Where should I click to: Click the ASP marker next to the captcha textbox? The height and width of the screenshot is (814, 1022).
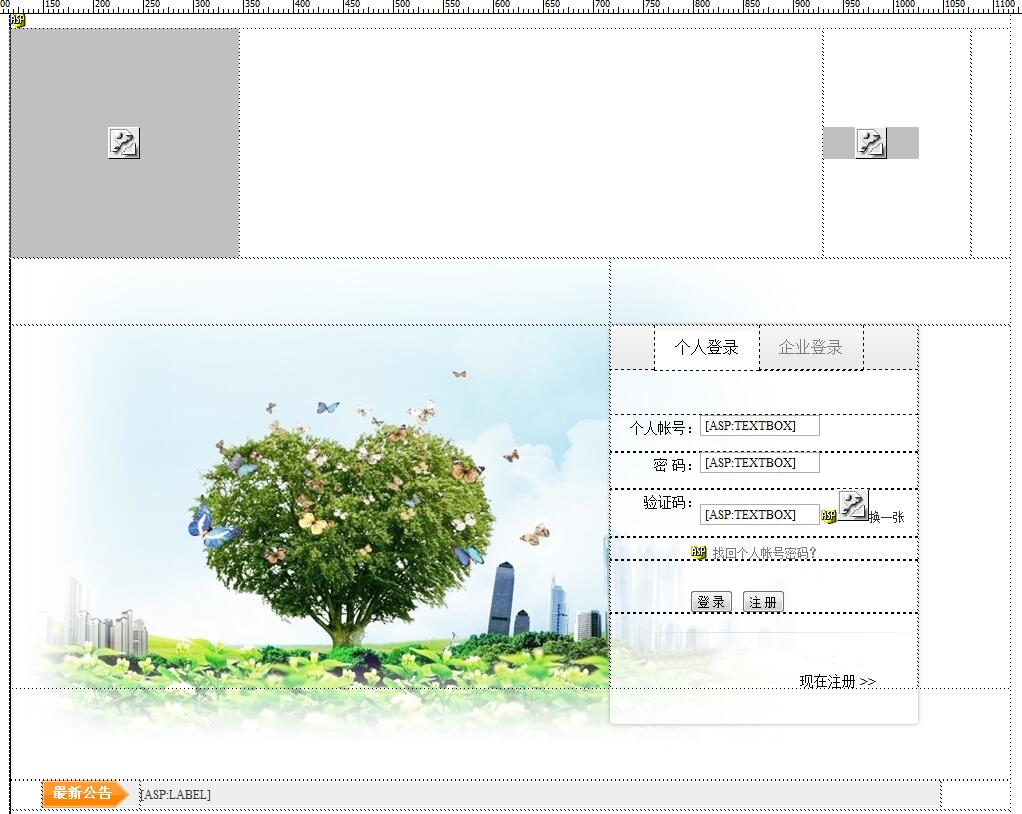[828, 516]
